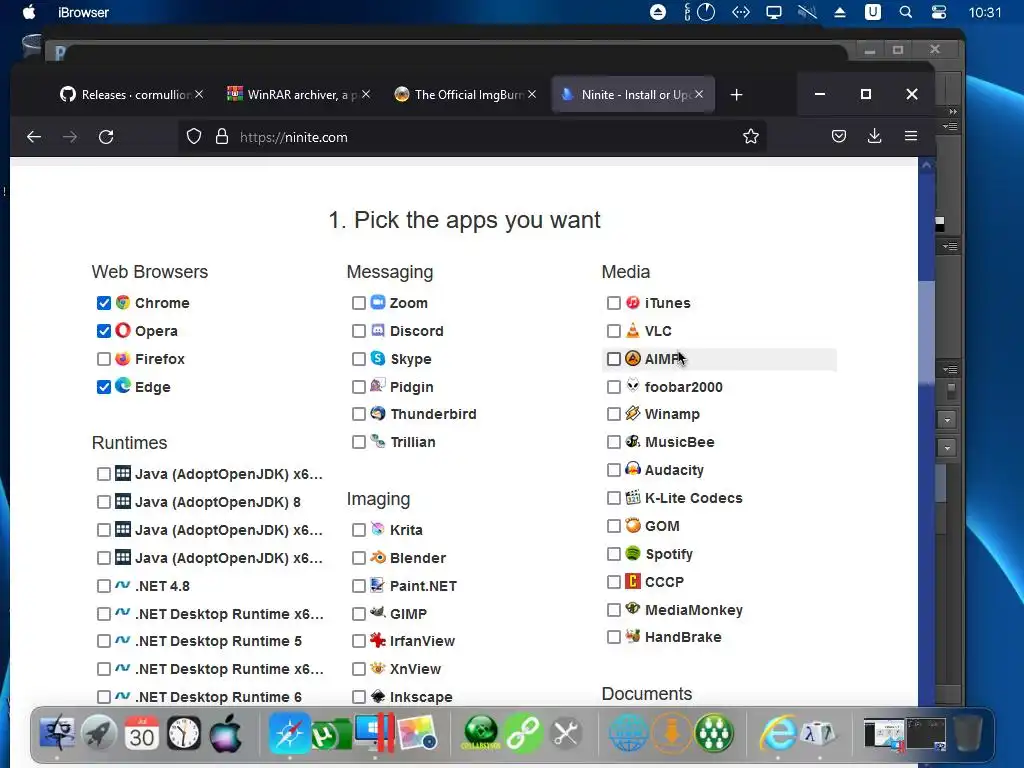Open browser downloads panel icon
This screenshot has width=1024, height=768.
point(874,136)
